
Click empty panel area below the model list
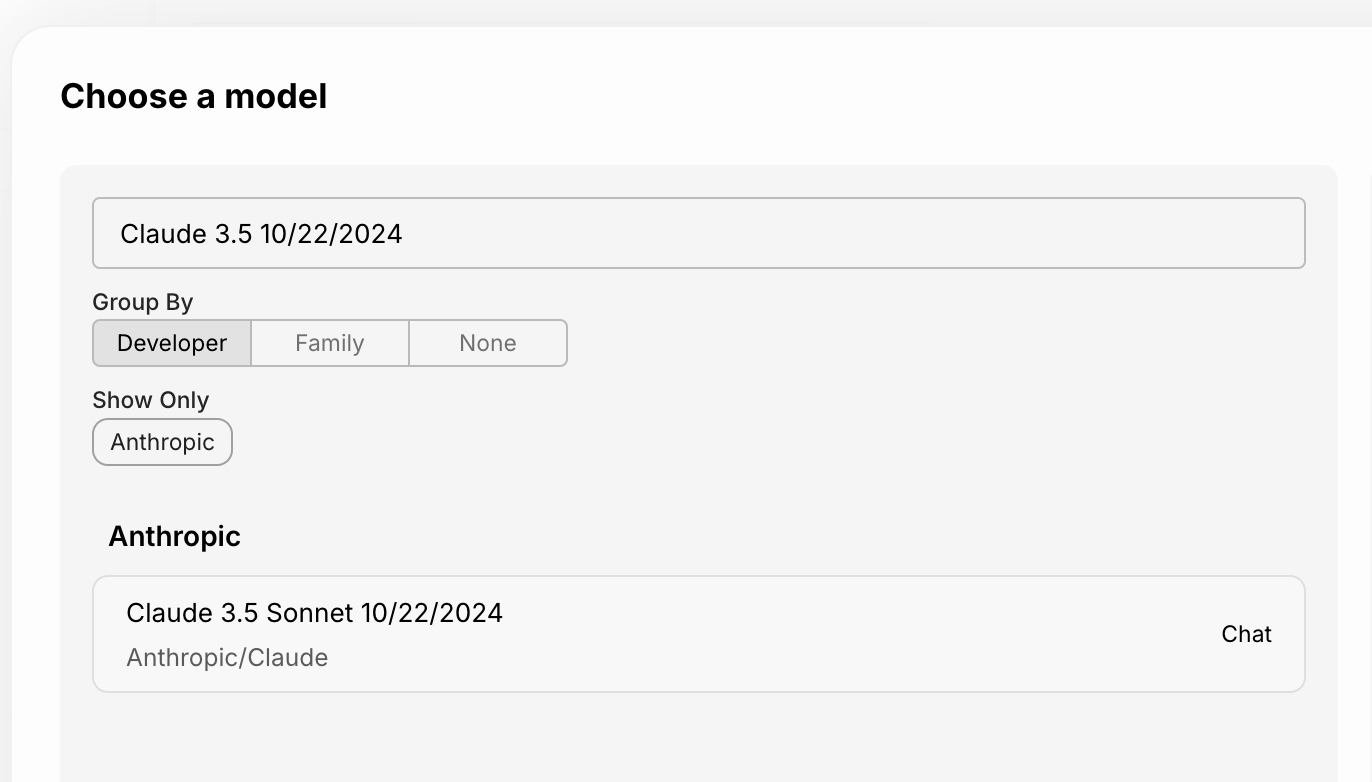698,738
